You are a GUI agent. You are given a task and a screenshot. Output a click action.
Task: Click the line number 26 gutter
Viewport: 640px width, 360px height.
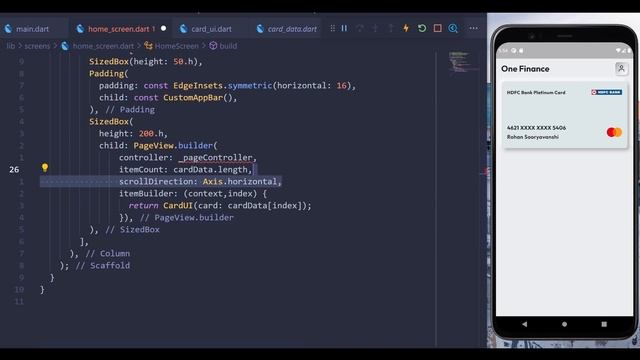coord(14,169)
